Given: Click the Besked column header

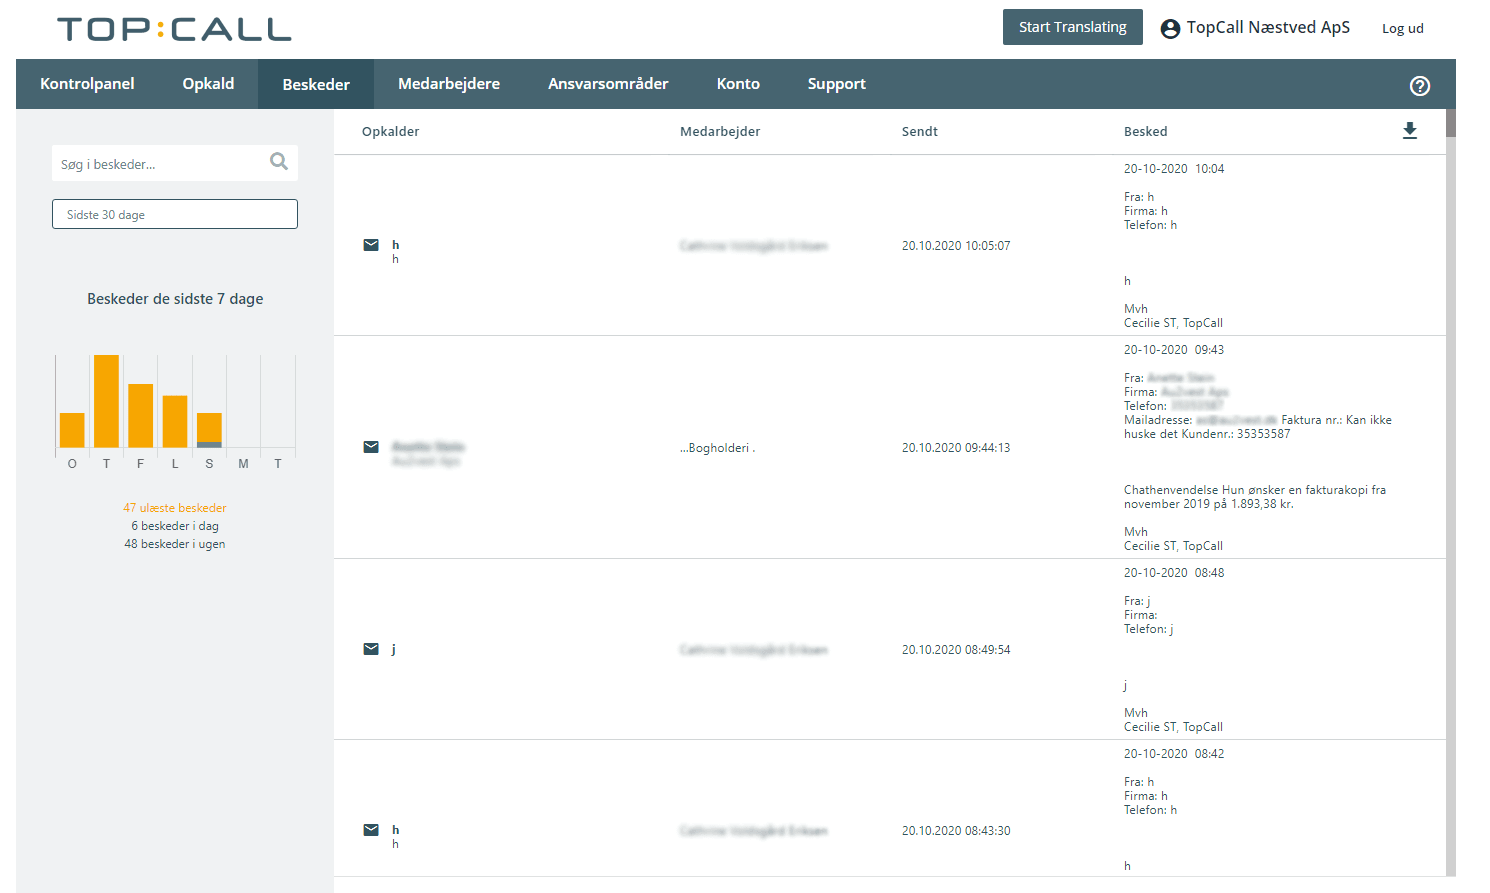Looking at the screenshot, I should (1146, 132).
